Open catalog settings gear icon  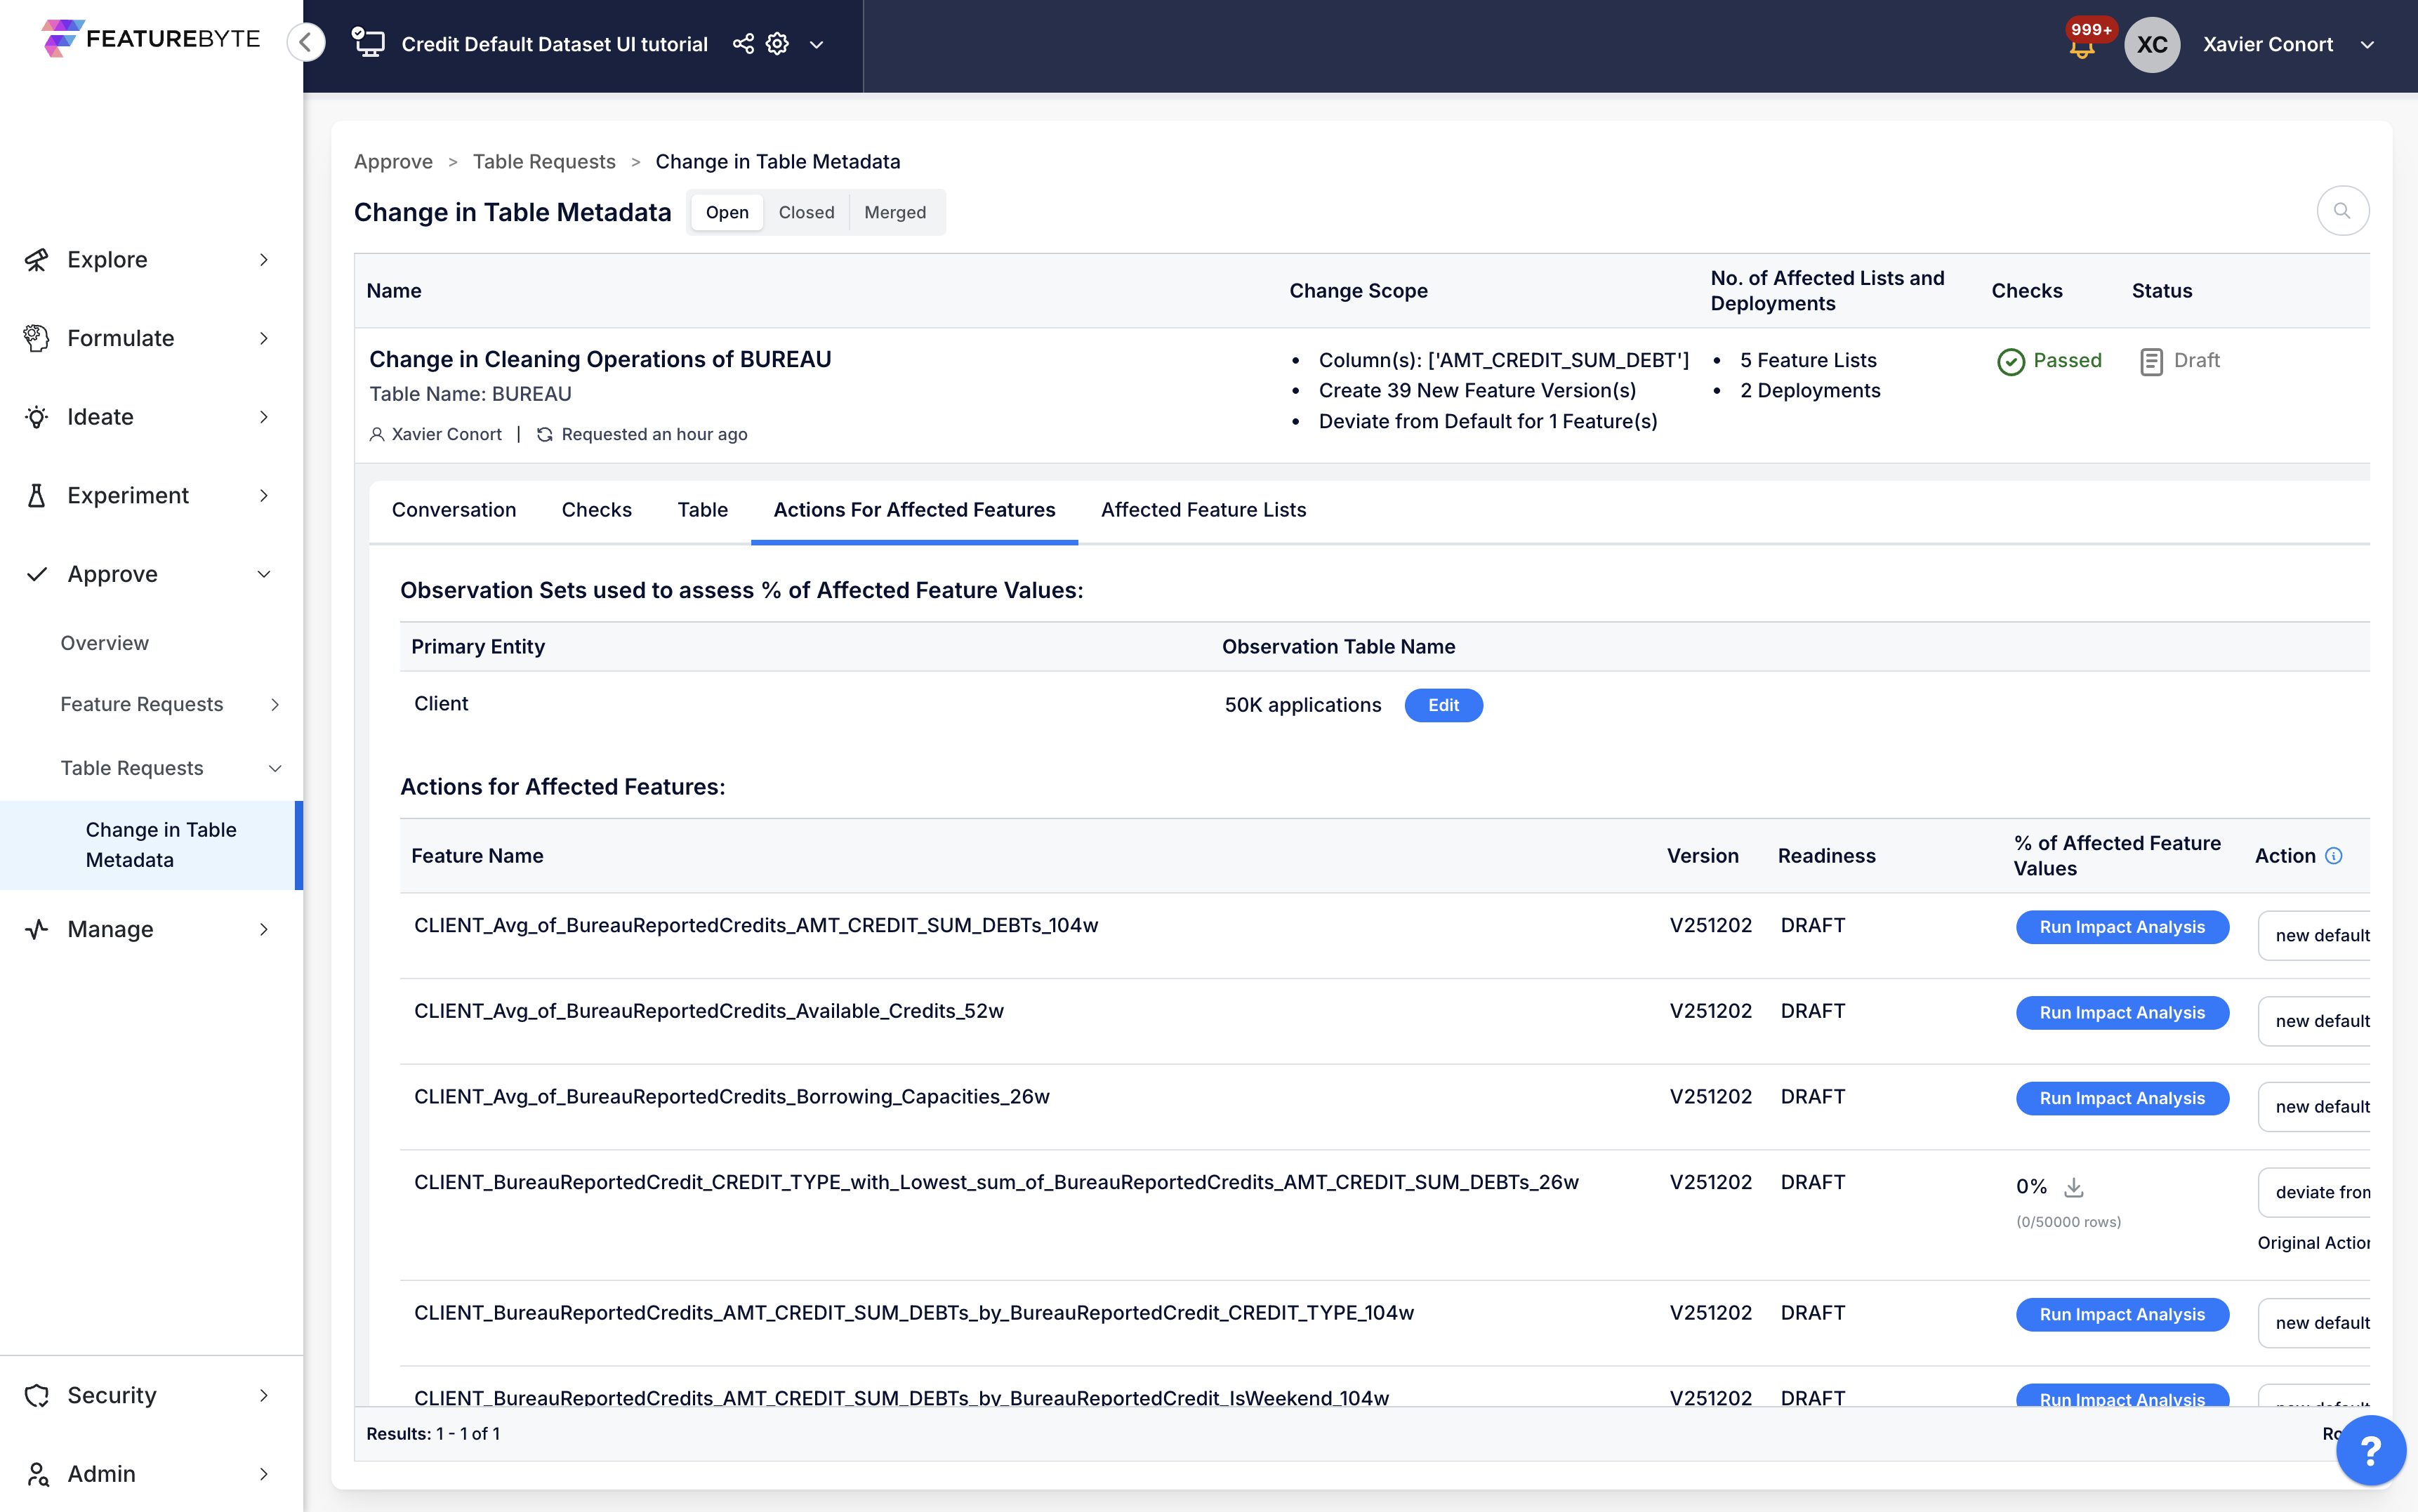[x=777, y=44]
